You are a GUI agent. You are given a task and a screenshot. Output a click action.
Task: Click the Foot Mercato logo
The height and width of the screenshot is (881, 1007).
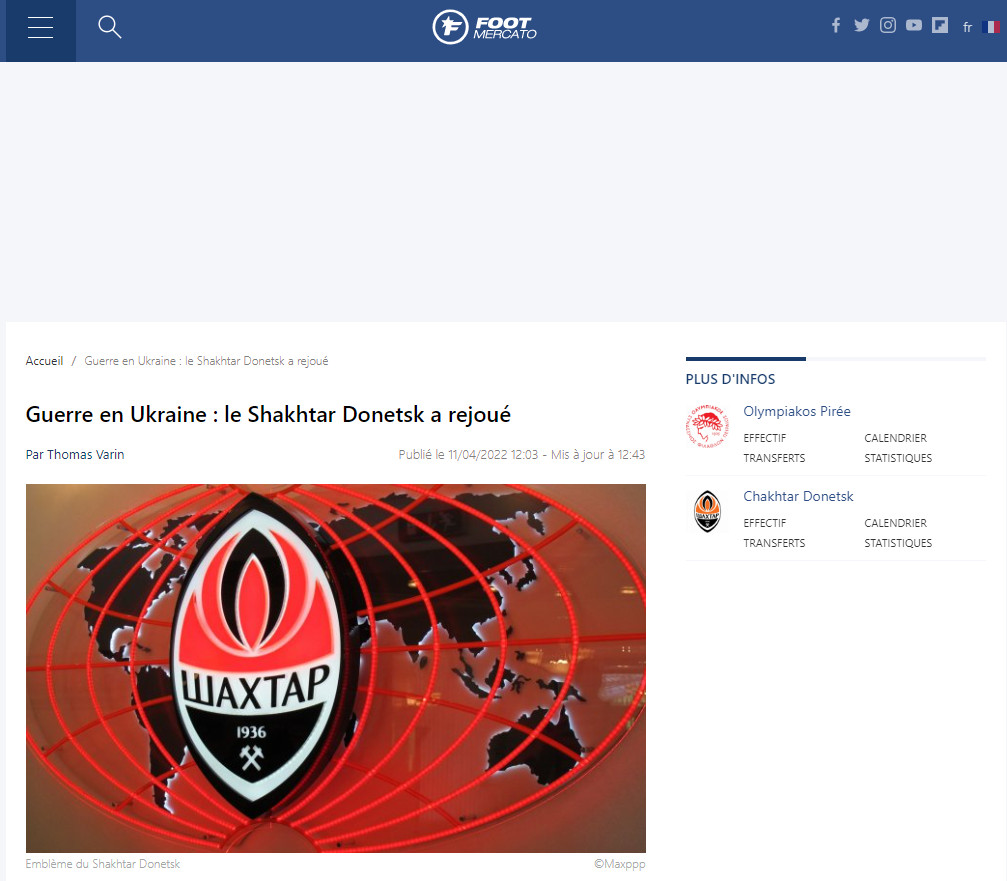pos(485,27)
